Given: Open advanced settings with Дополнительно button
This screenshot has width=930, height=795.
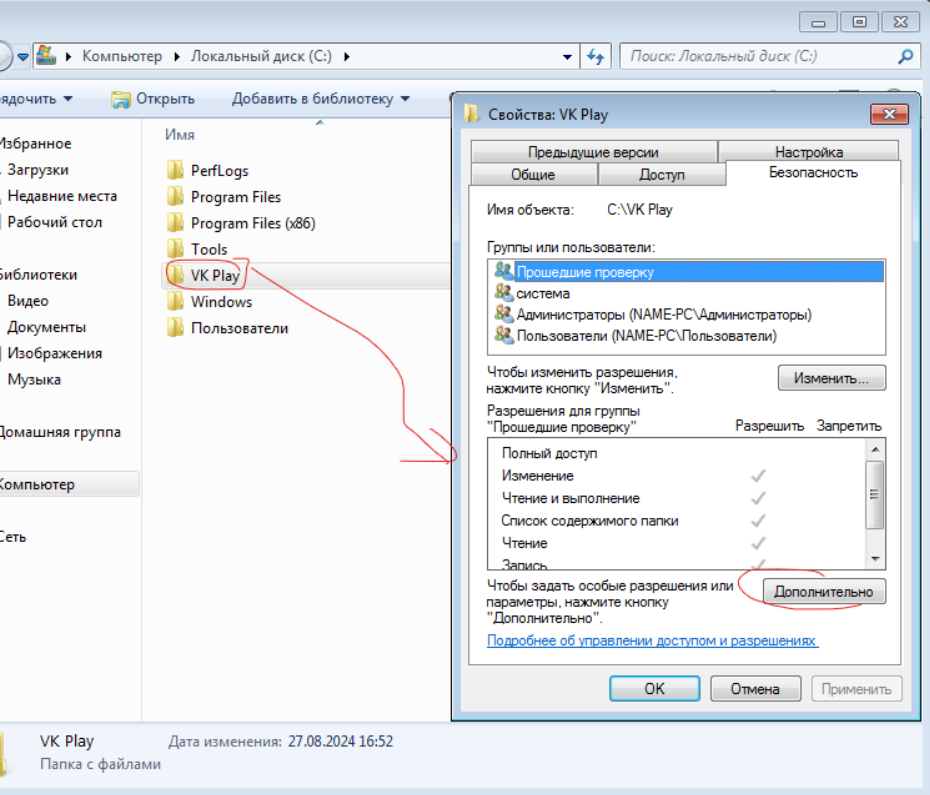Looking at the screenshot, I should click(x=824, y=592).
